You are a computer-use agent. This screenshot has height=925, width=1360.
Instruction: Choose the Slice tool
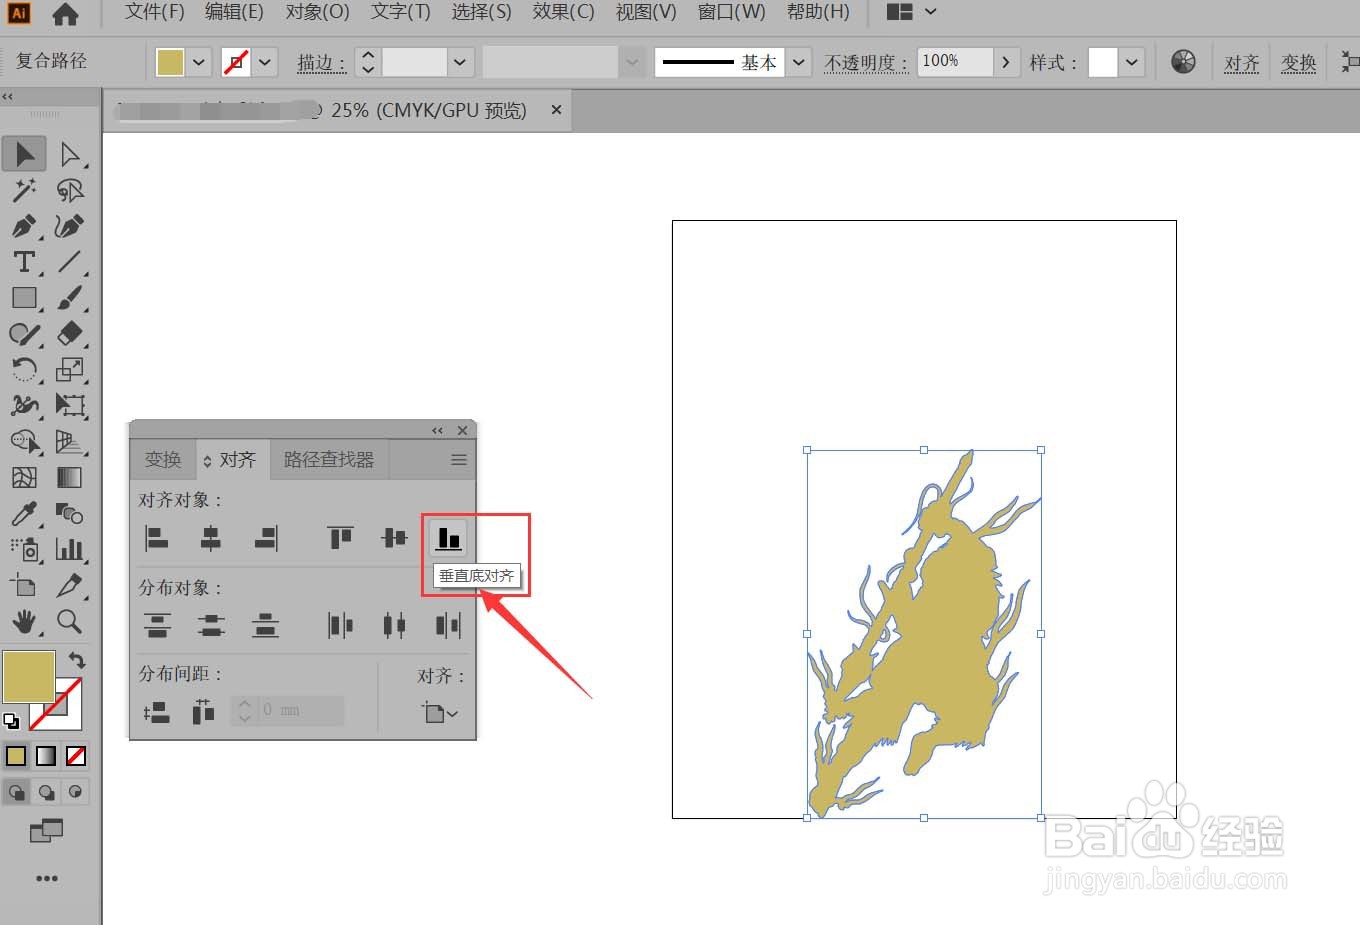click(x=70, y=586)
